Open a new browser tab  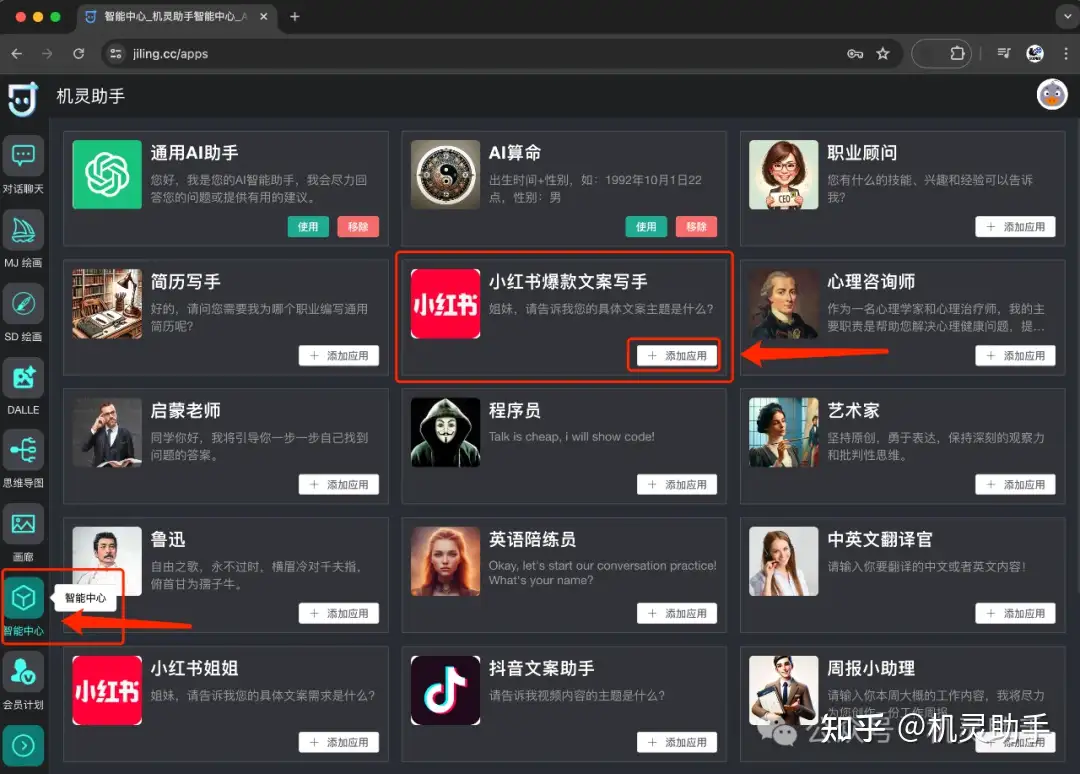[x=295, y=17]
